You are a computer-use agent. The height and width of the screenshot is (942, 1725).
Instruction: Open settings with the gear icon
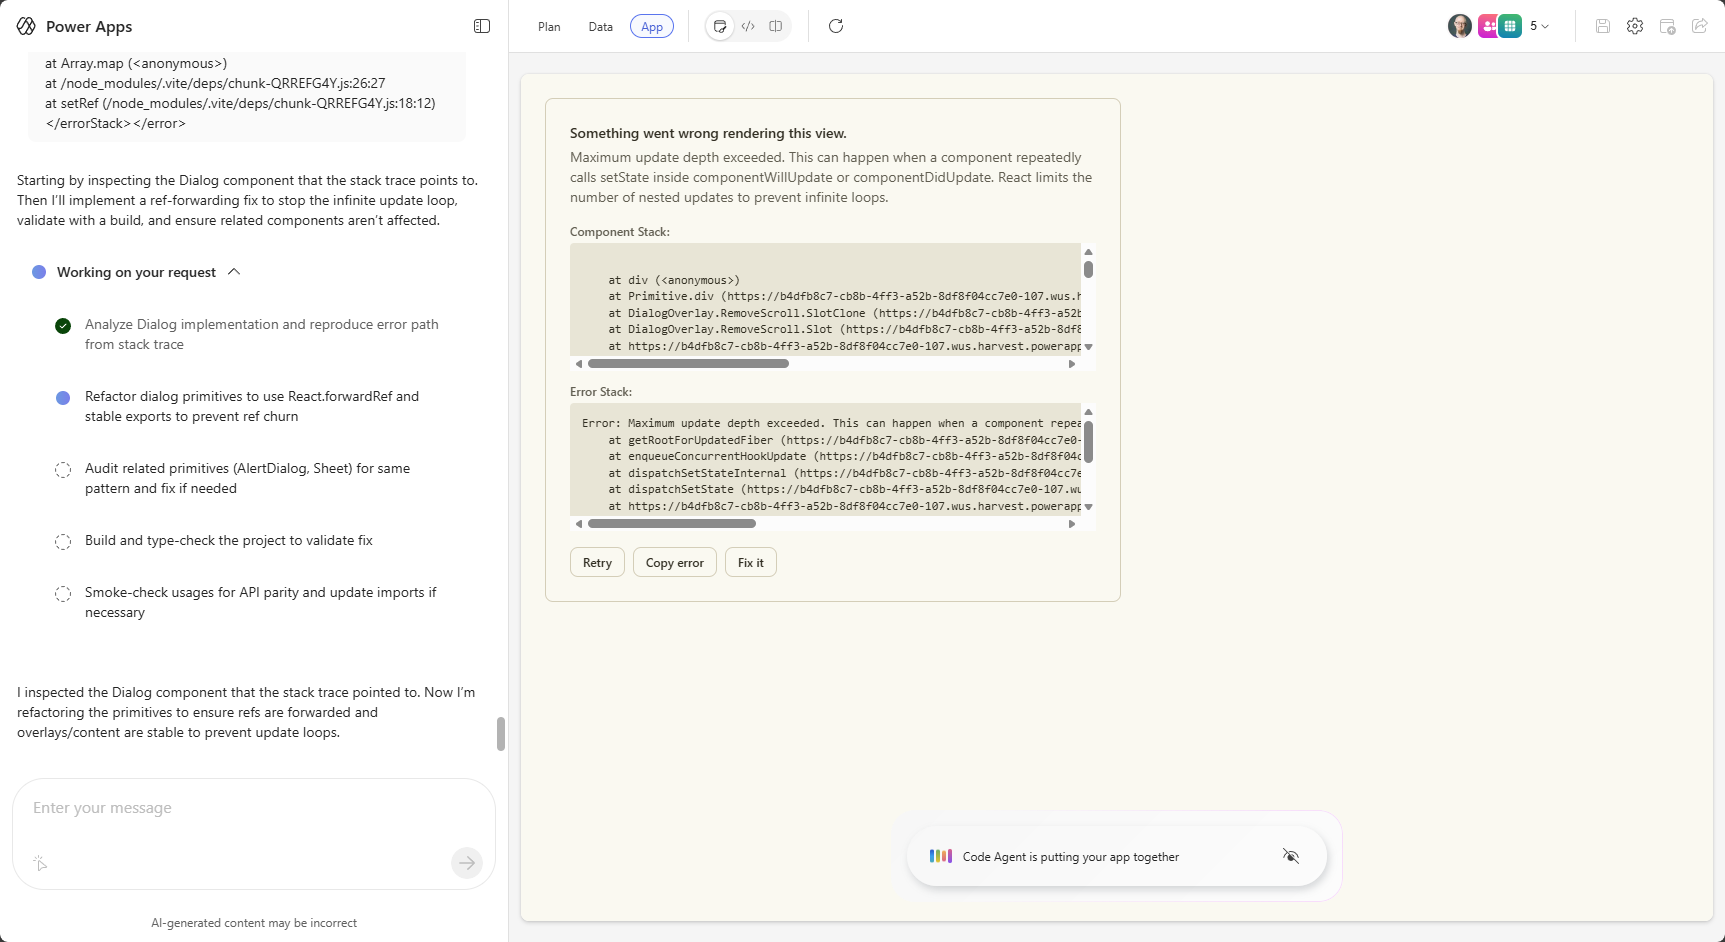[1635, 26]
